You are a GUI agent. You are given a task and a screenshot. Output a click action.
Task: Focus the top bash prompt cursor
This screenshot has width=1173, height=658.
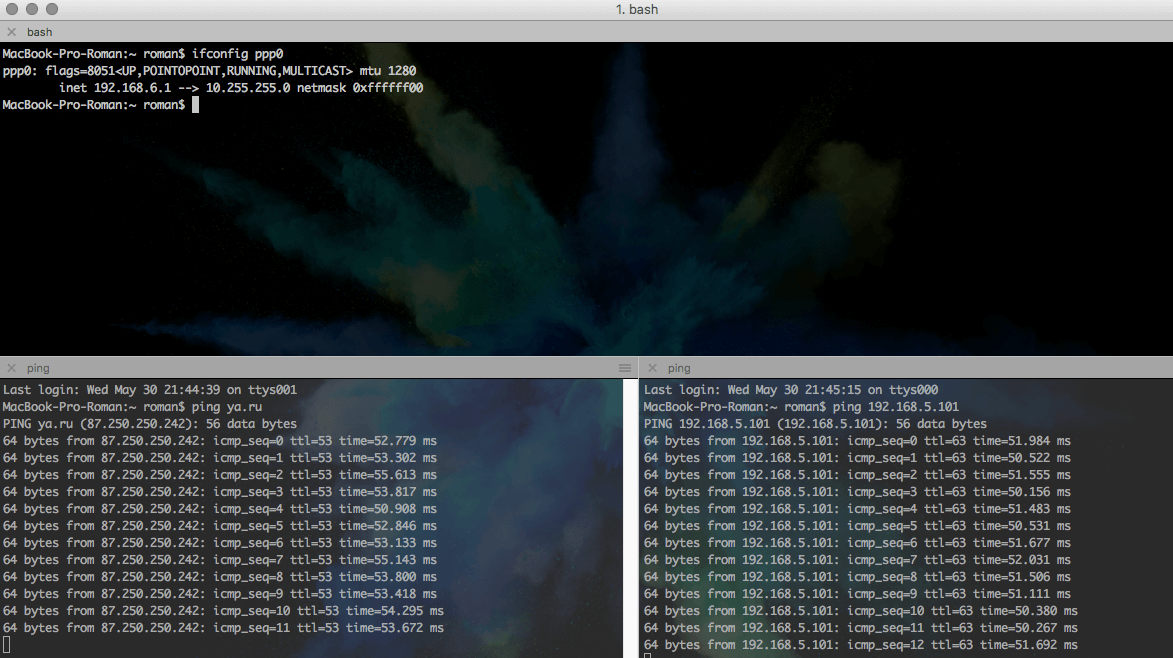point(196,105)
